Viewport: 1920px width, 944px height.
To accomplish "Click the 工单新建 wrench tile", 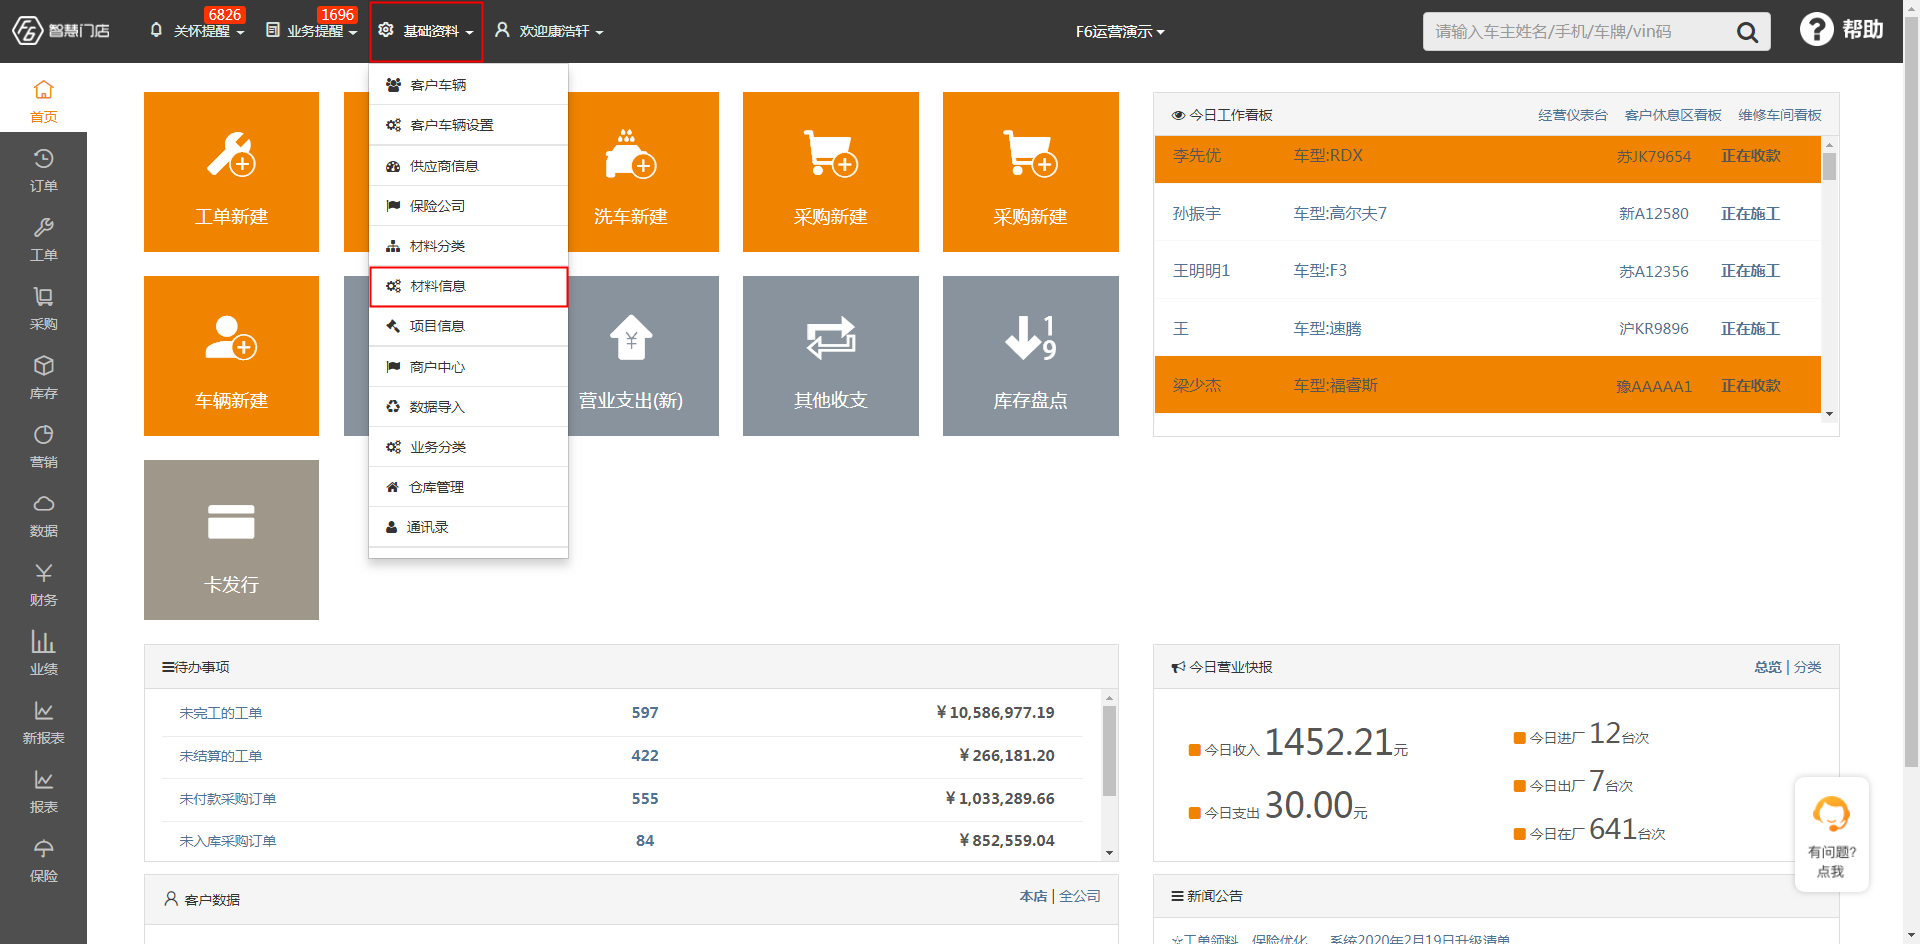I will 231,172.
